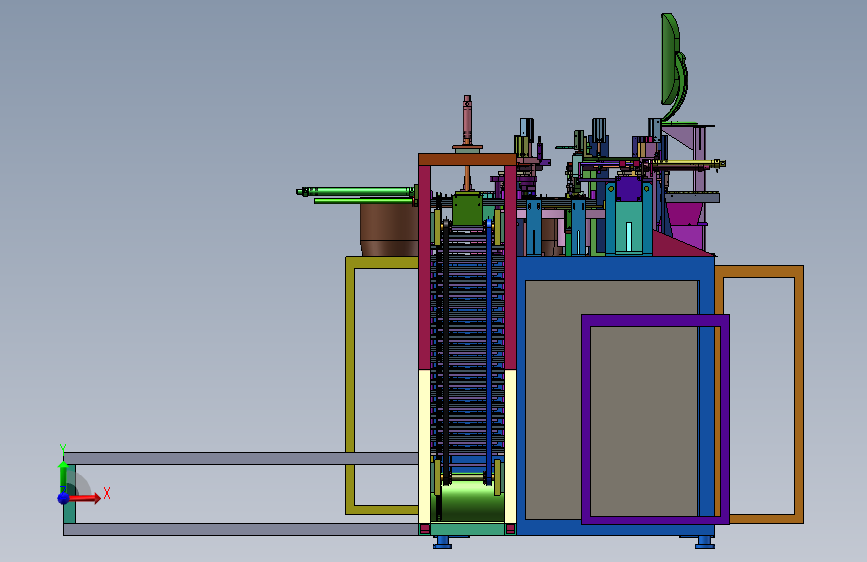Select the rust-brown top crossbeam of the elevator
Screen dimensions: 867x562
(467, 160)
